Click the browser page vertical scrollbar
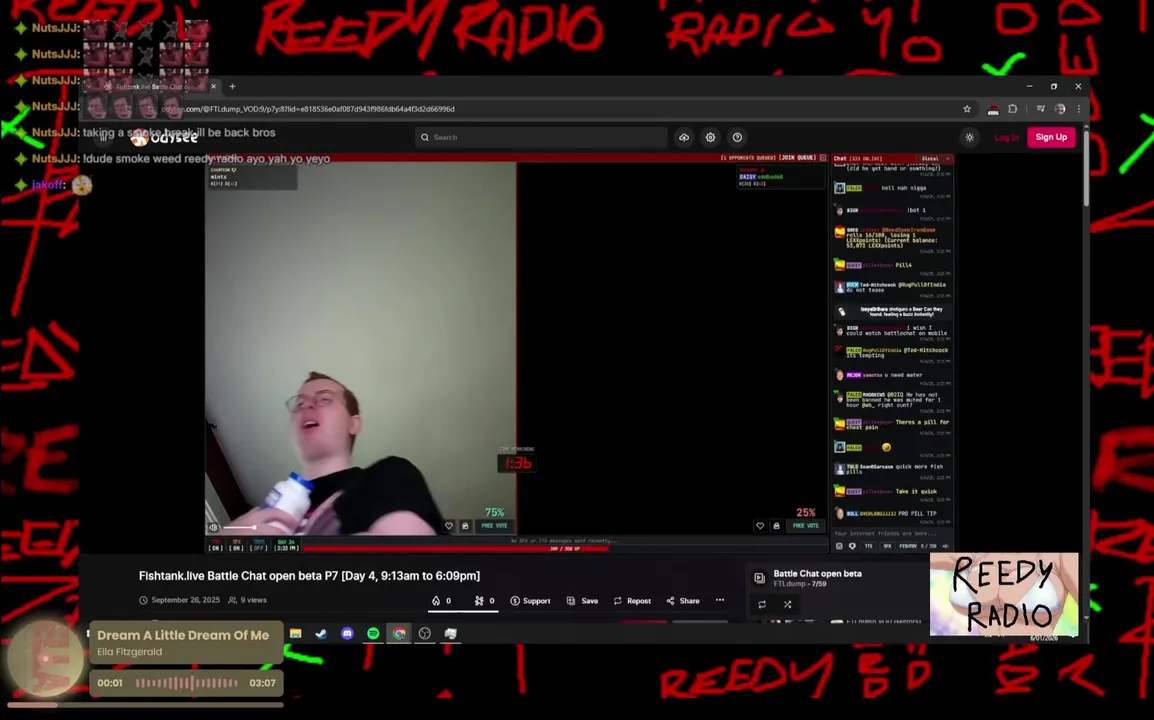This screenshot has width=1154, height=720. click(1086, 169)
